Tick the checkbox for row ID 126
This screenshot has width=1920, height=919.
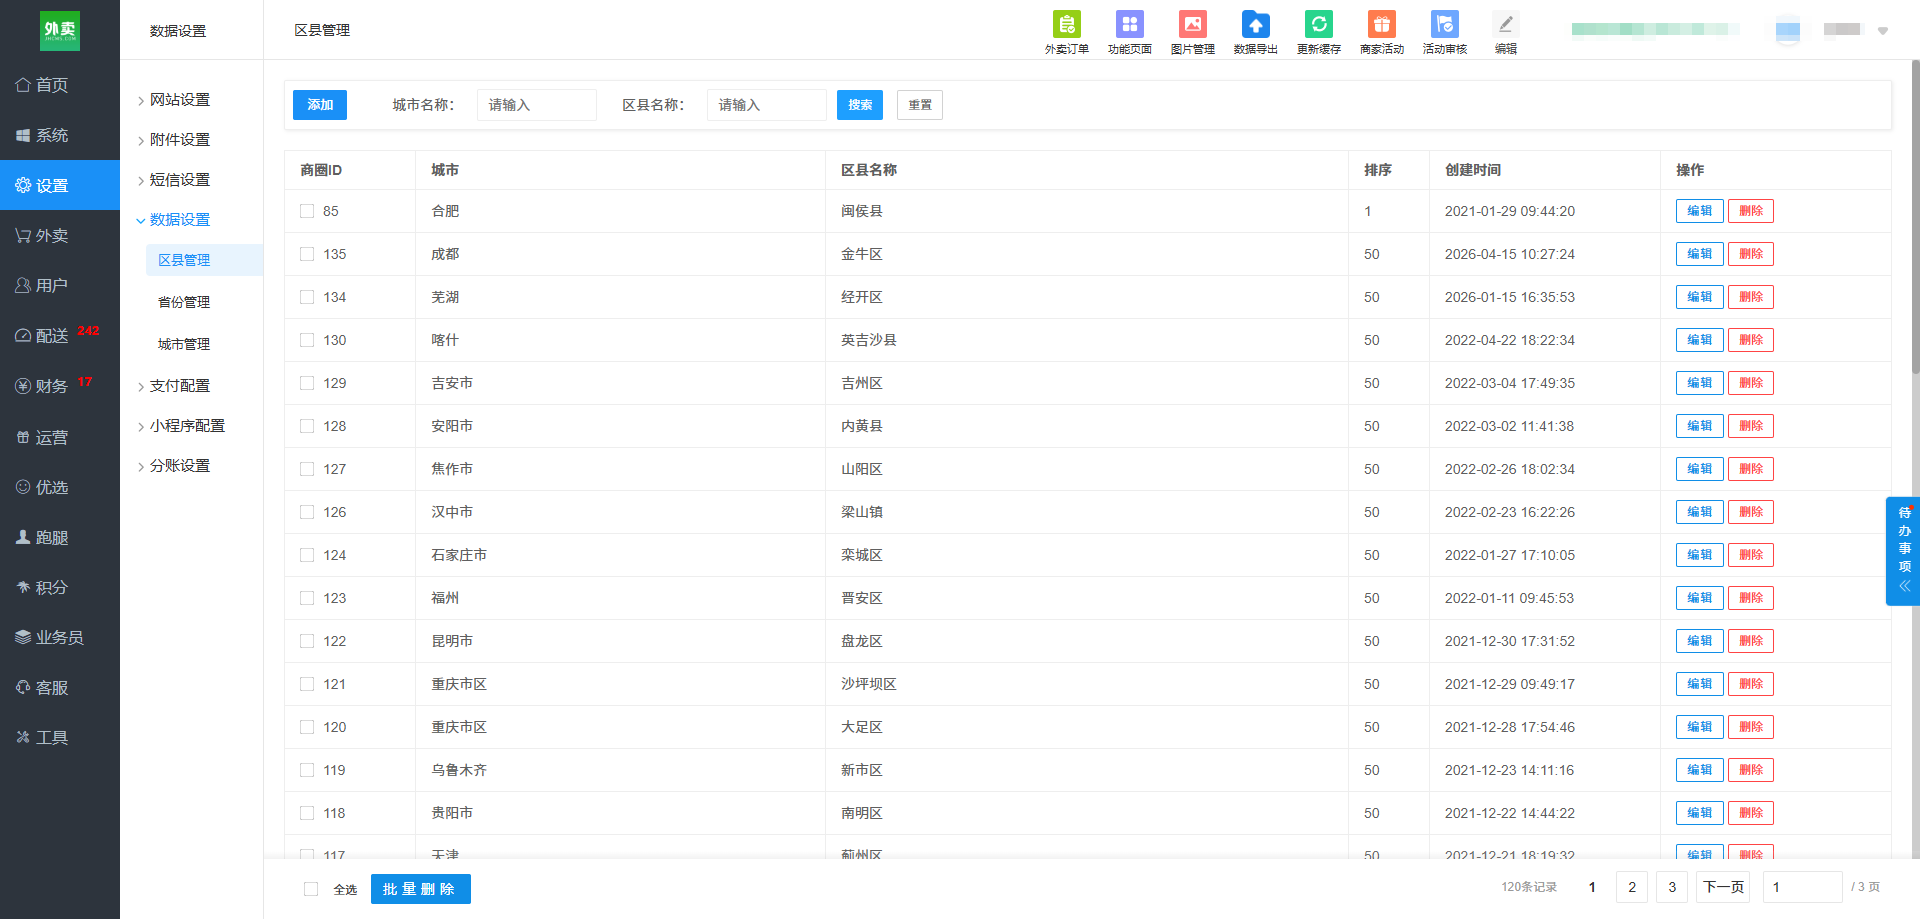[x=307, y=512]
